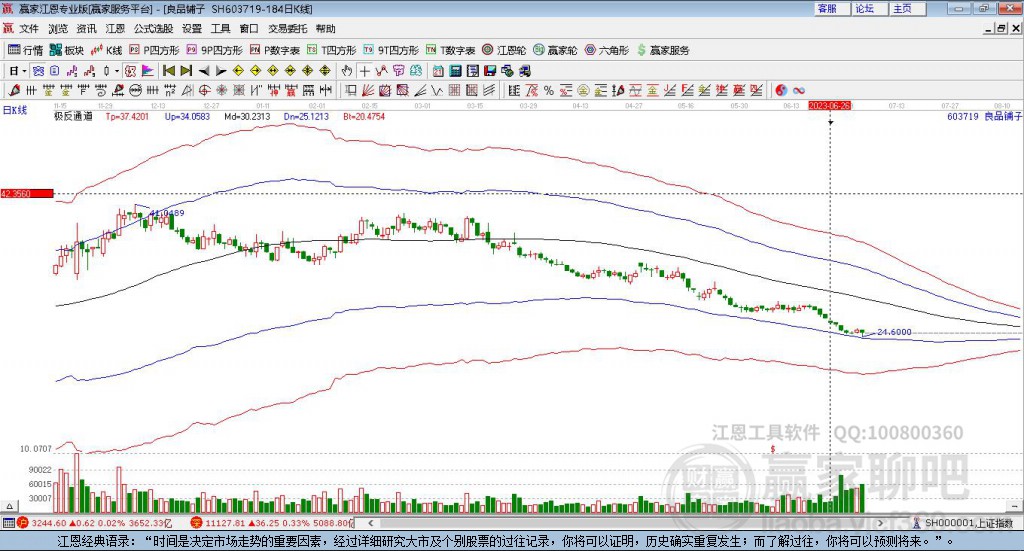The height and width of the screenshot is (551, 1024).
Task: Click the blue infinity symbol icon
Action: coord(799,90)
